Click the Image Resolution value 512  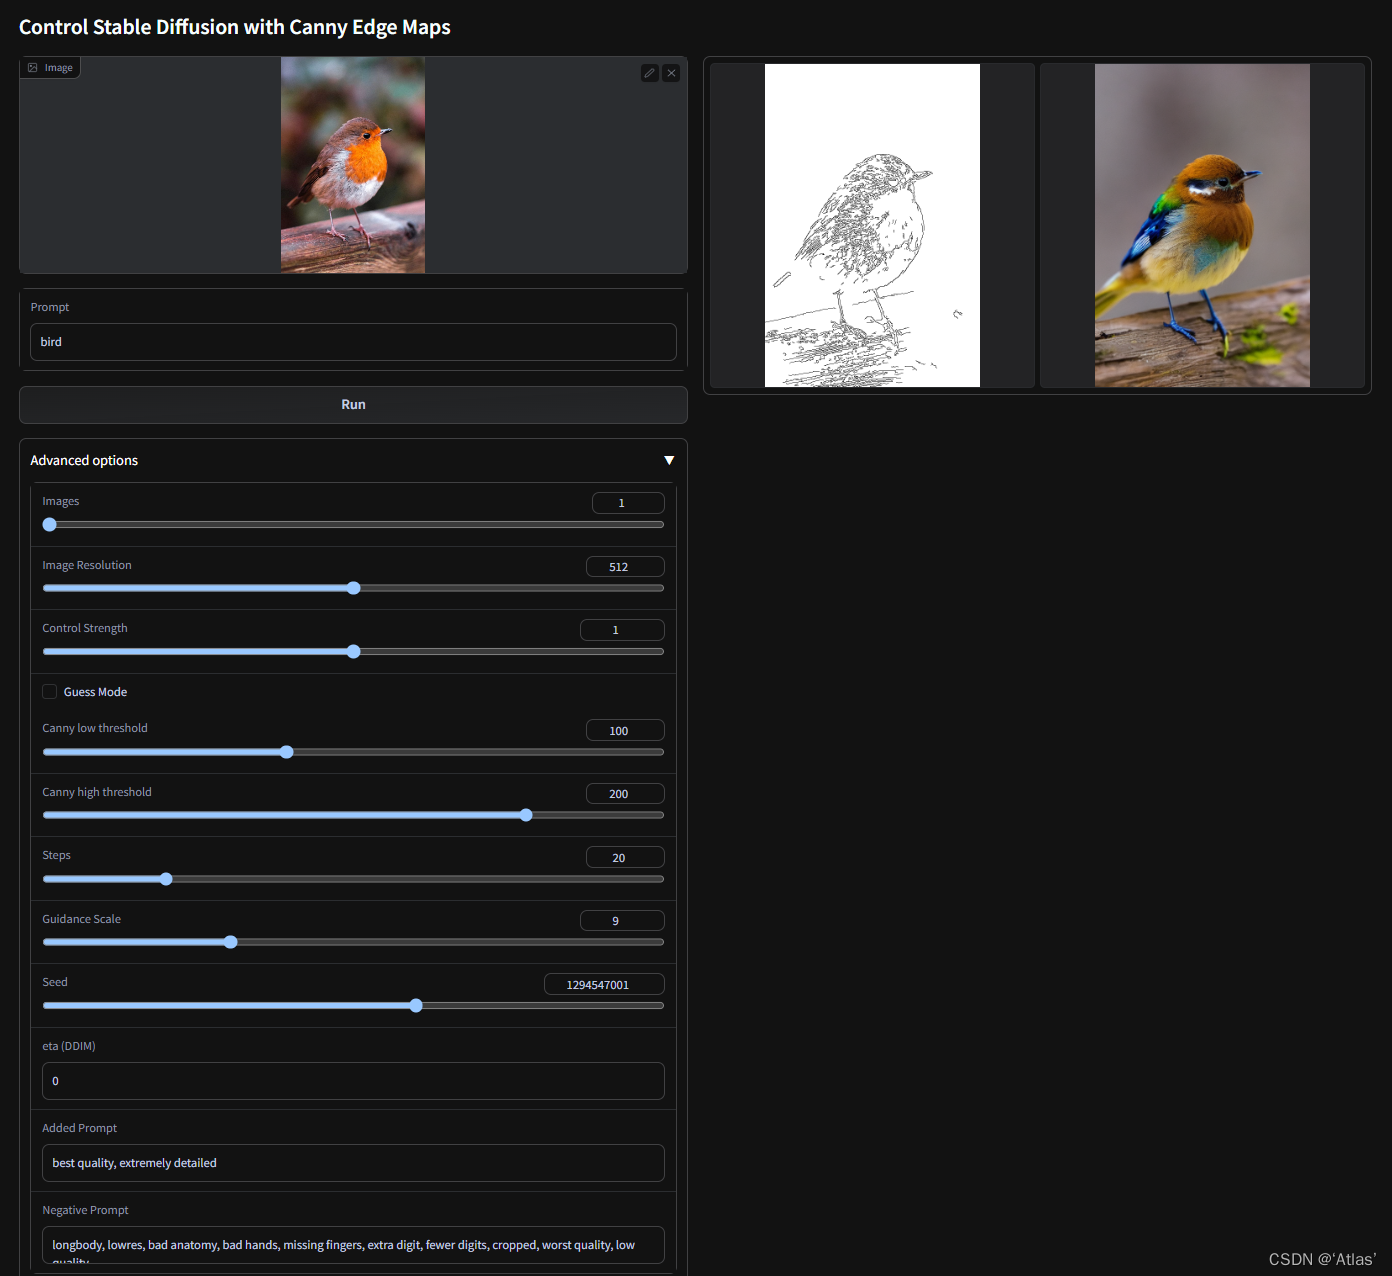pyautogui.click(x=625, y=567)
